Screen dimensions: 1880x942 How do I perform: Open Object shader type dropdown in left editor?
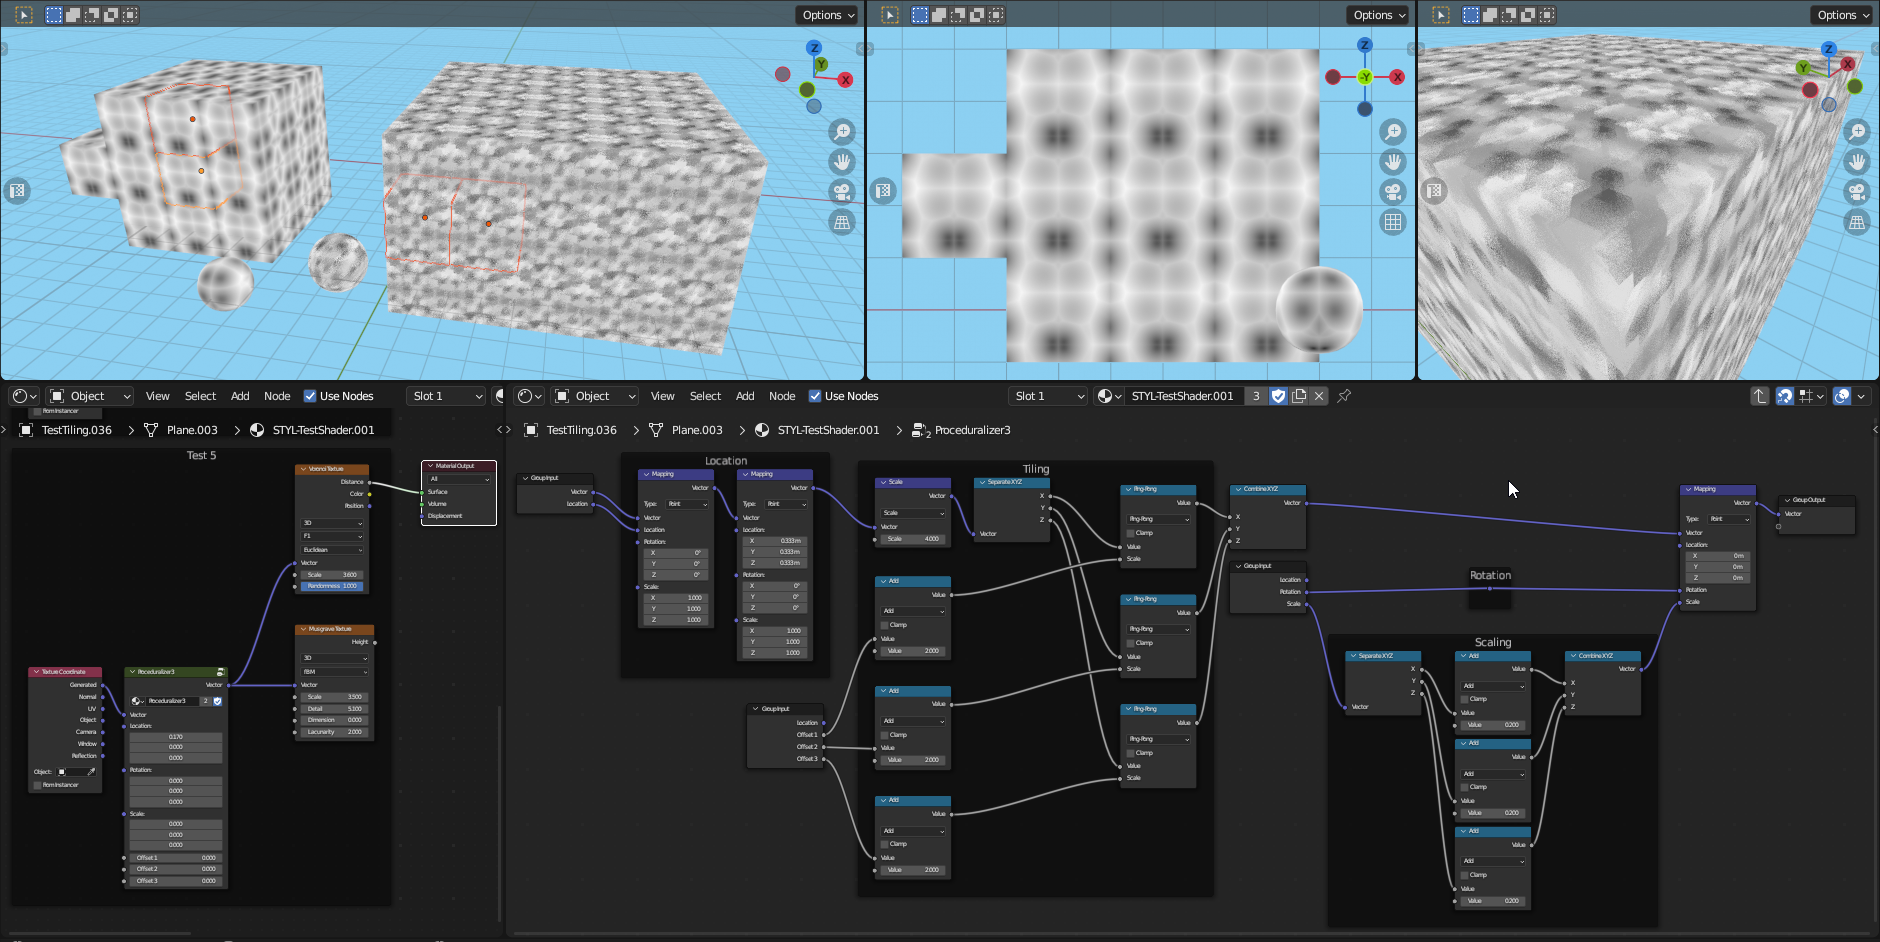(x=90, y=396)
